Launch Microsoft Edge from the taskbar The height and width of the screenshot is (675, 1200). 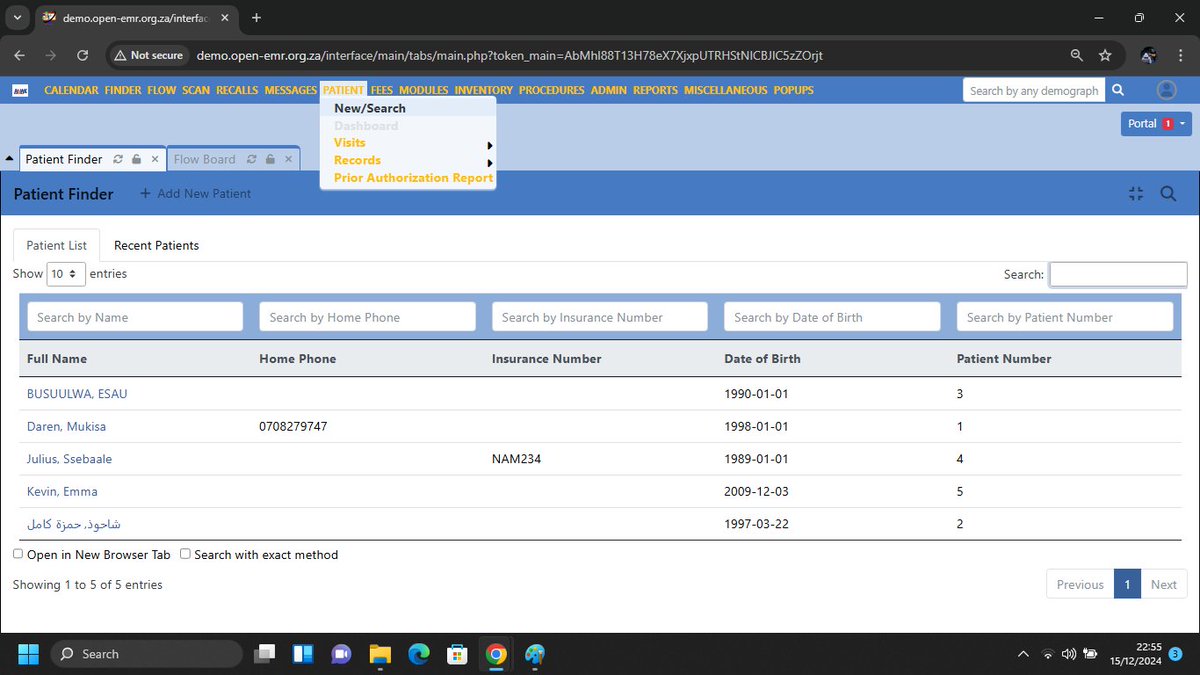click(x=419, y=654)
